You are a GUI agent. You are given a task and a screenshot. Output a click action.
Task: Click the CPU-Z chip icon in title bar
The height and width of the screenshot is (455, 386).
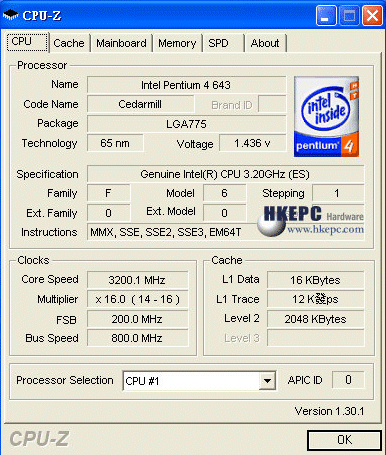pos(11,15)
